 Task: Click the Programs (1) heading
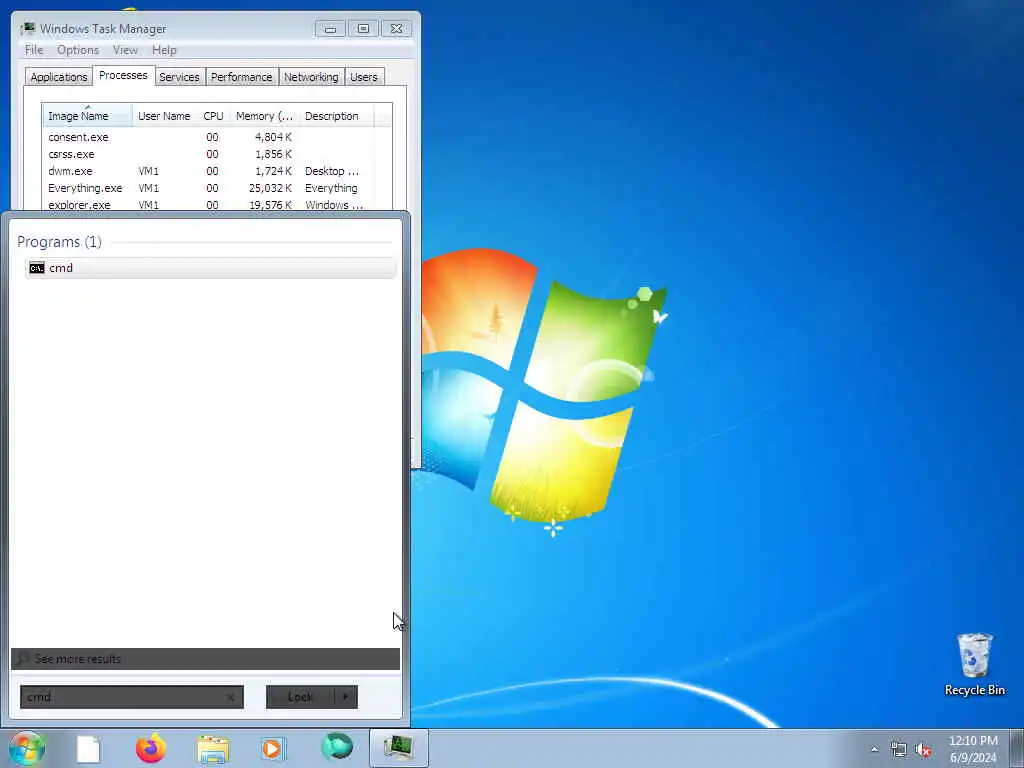(x=59, y=242)
